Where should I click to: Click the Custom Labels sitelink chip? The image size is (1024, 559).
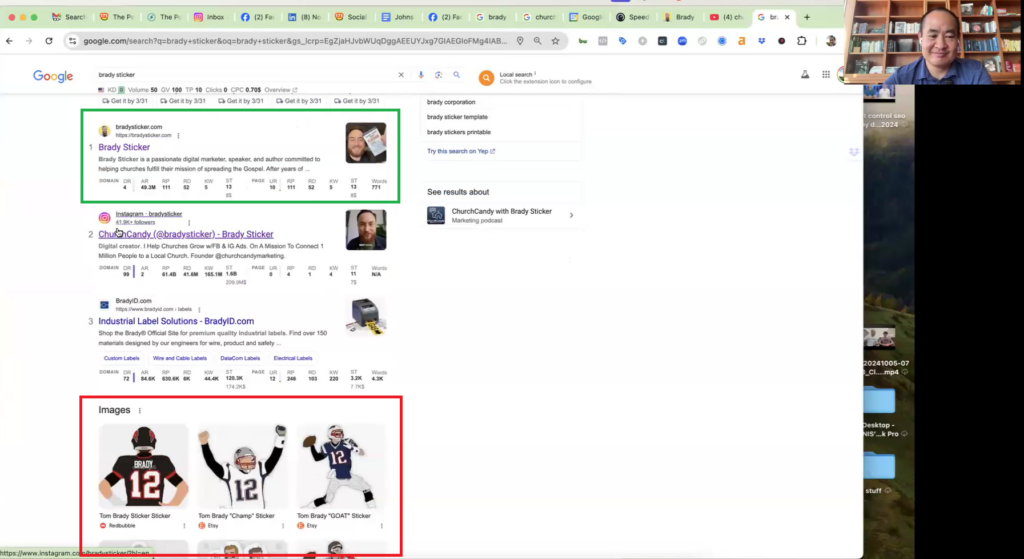(x=121, y=359)
